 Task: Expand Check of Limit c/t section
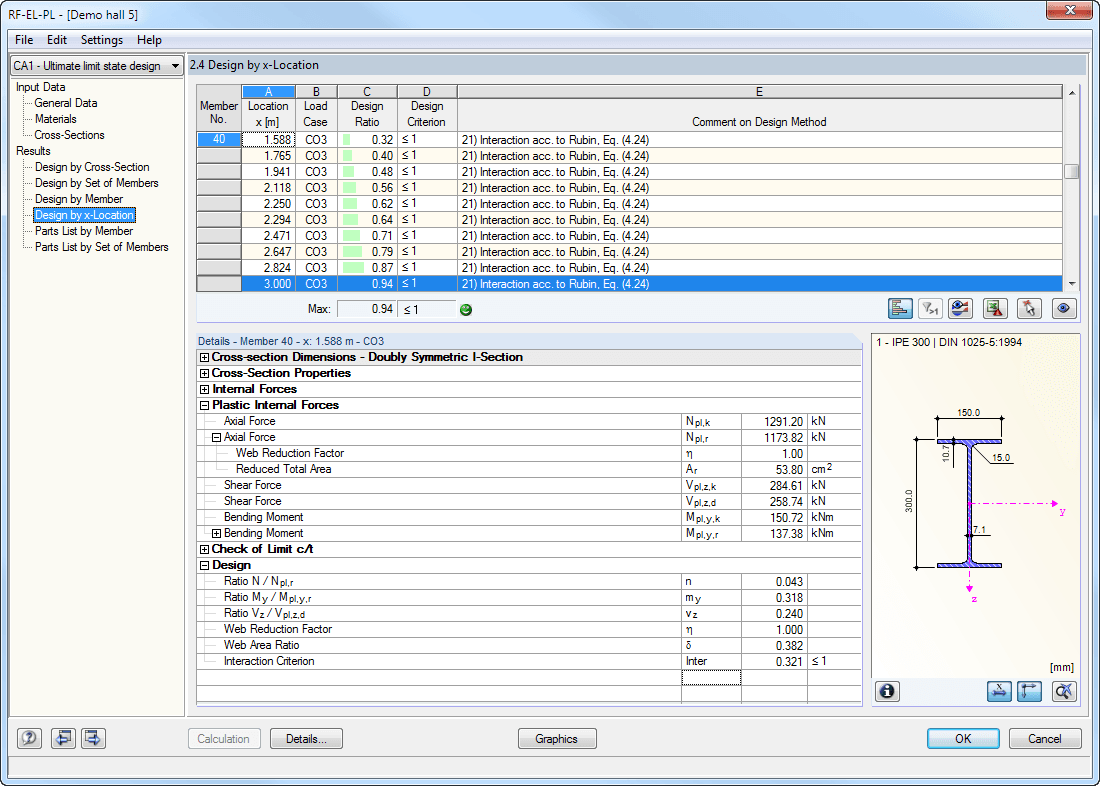pyautogui.click(x=204, y=549)
